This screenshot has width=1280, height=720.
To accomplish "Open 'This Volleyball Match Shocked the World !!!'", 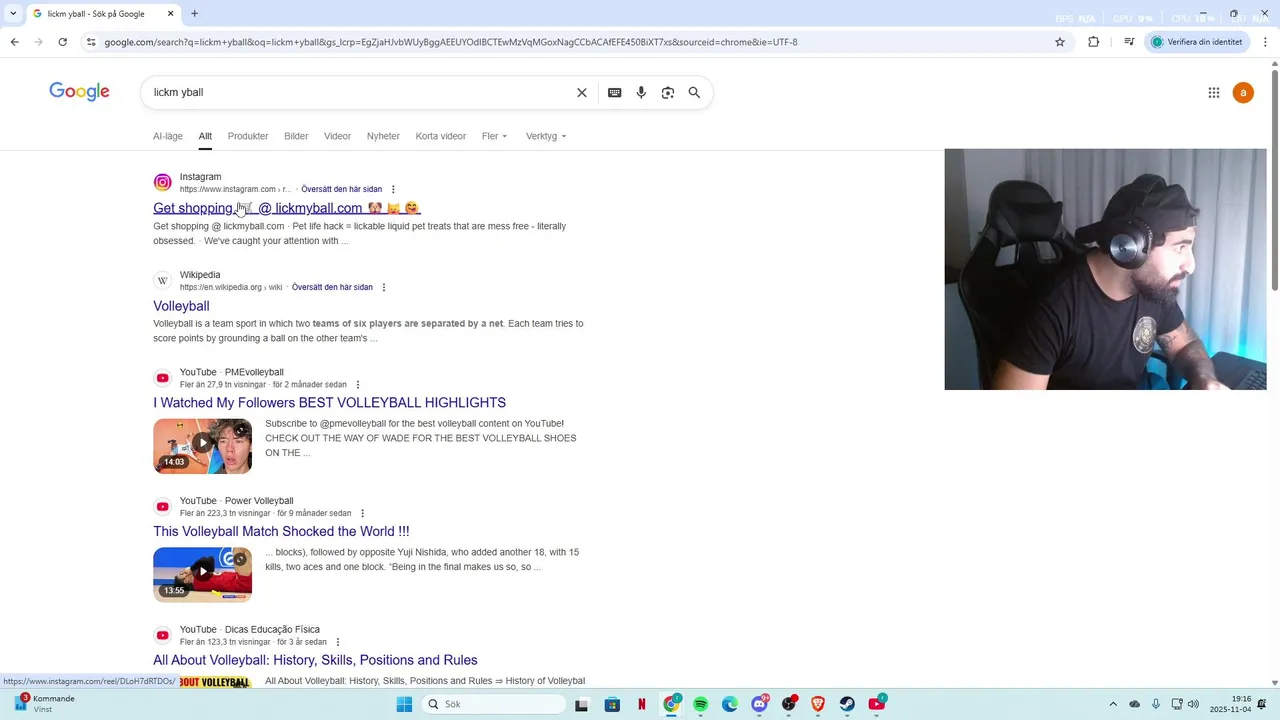I will (x=281, y=531).
